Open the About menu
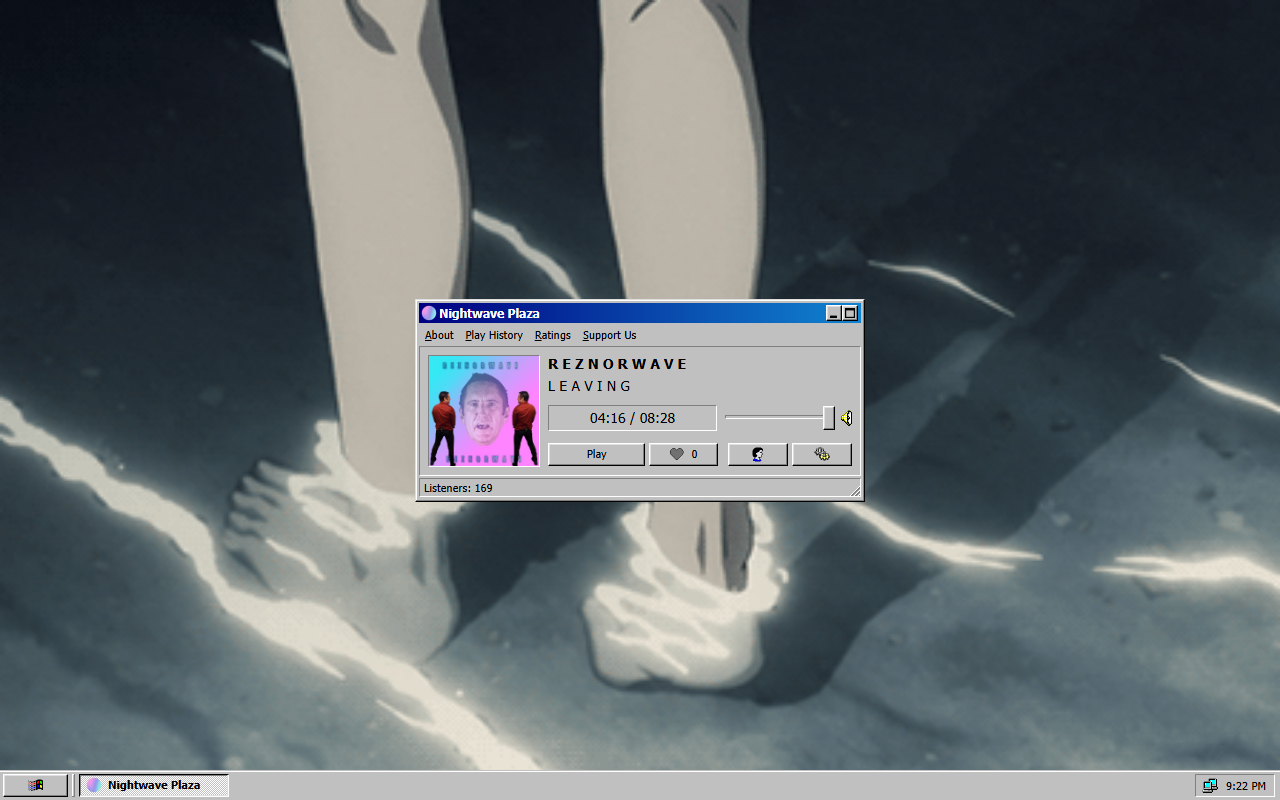The width and height of the screenshot is (1280, 800). pos(439,335)
